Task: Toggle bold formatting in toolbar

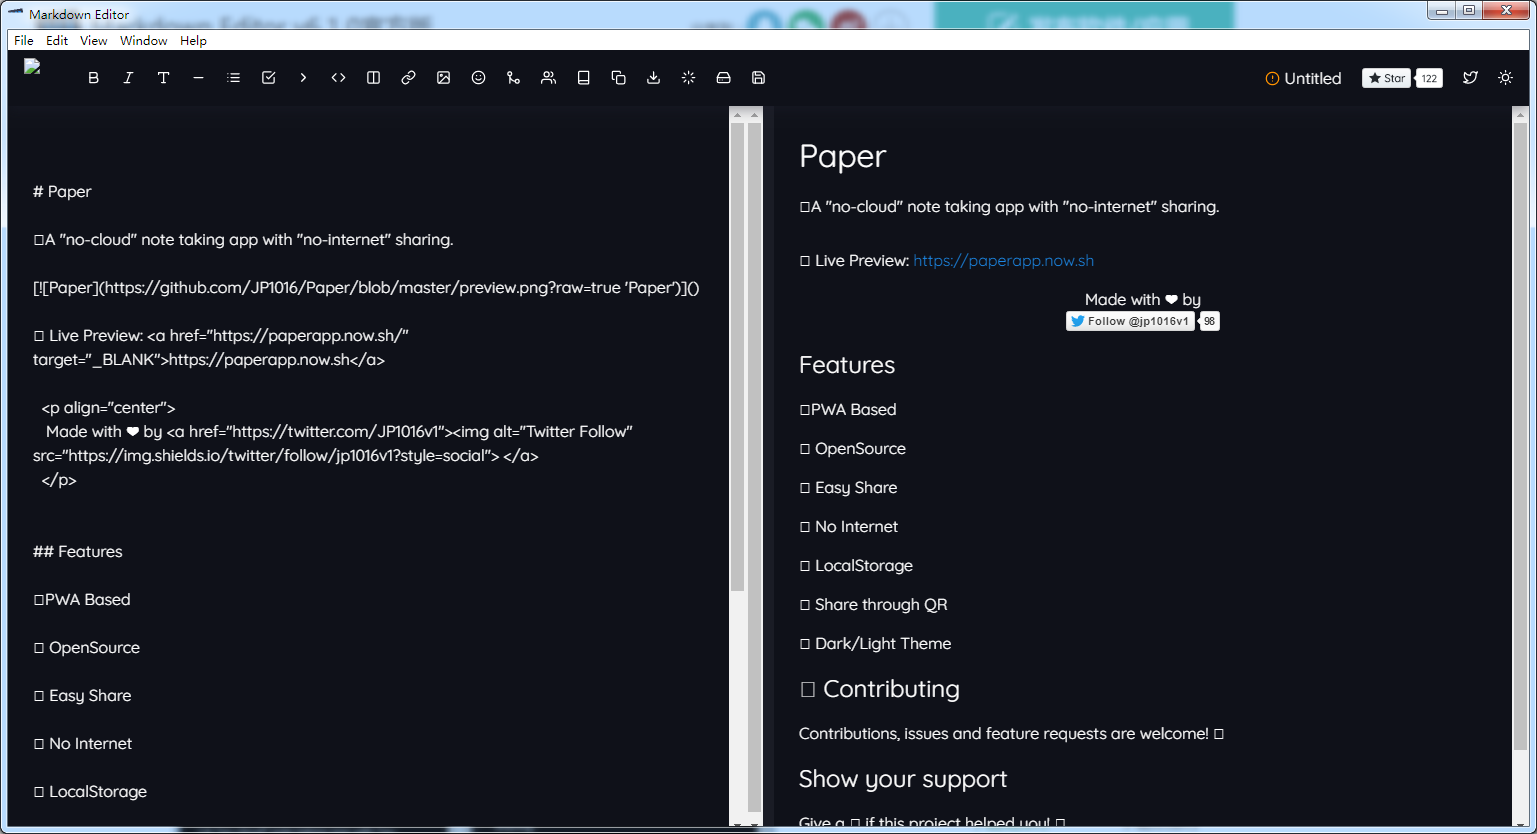Action: tap(93, 78)
